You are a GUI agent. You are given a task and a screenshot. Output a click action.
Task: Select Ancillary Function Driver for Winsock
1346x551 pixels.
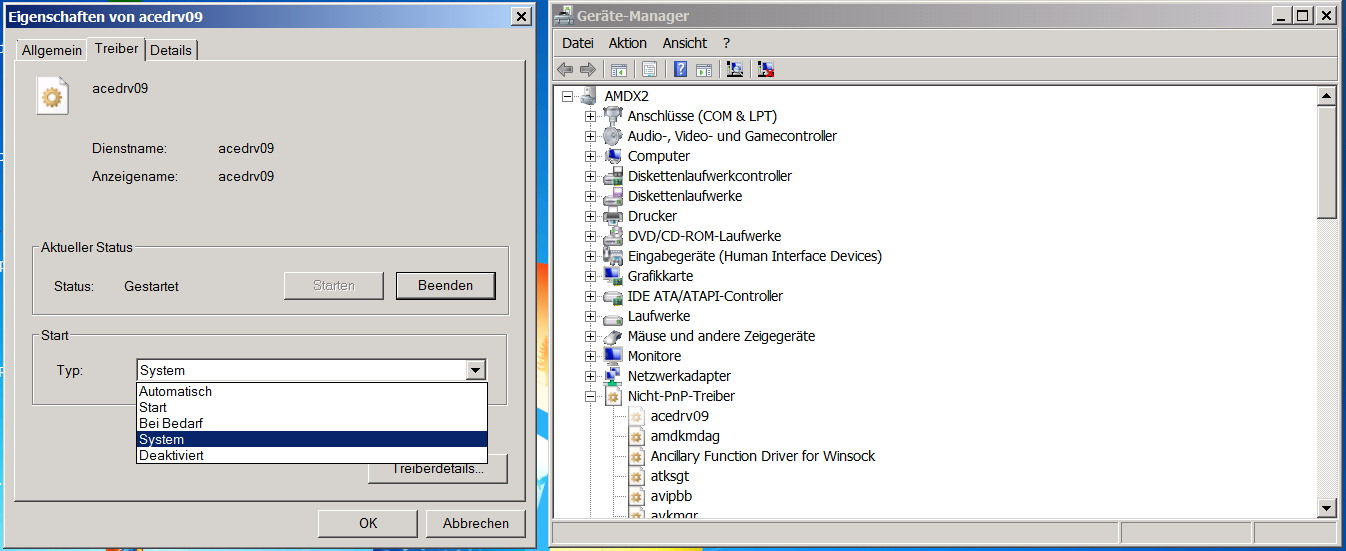click(762, 456)
